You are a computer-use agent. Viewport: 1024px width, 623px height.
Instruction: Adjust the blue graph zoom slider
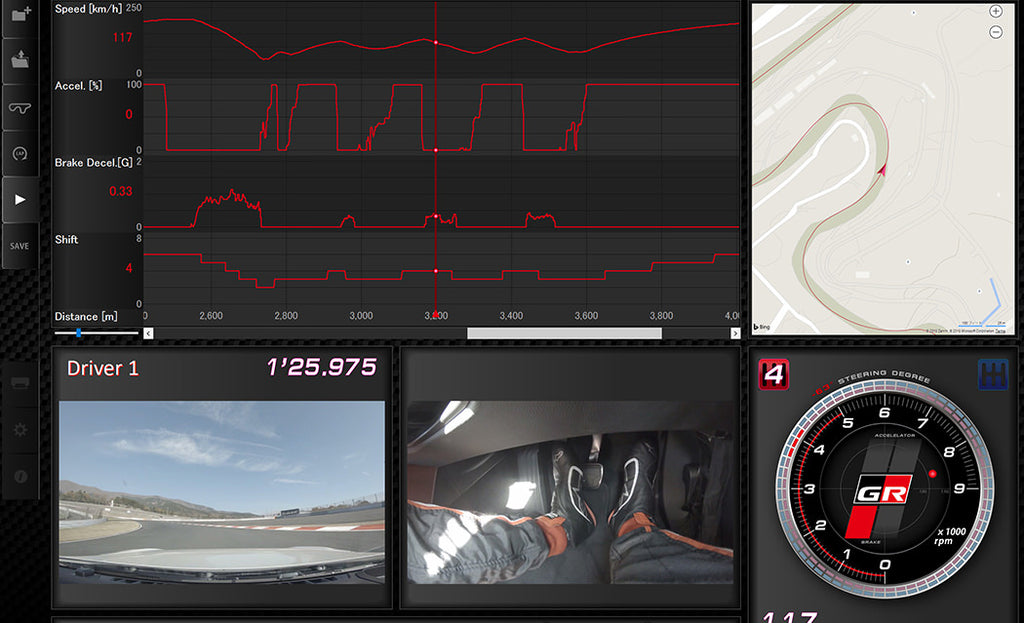point(78,332)
